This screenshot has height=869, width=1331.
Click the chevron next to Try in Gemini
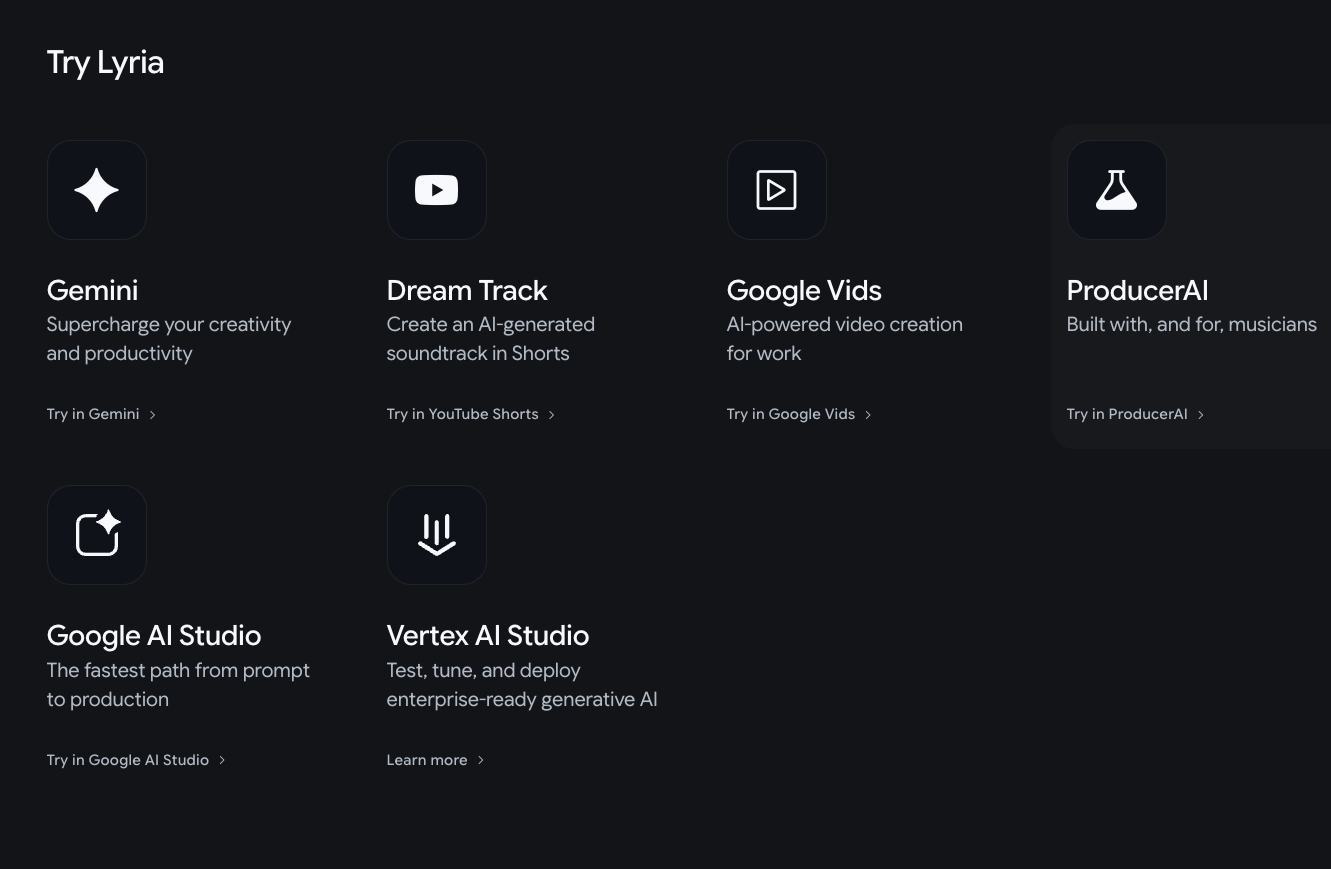click(x=153, y=415)
